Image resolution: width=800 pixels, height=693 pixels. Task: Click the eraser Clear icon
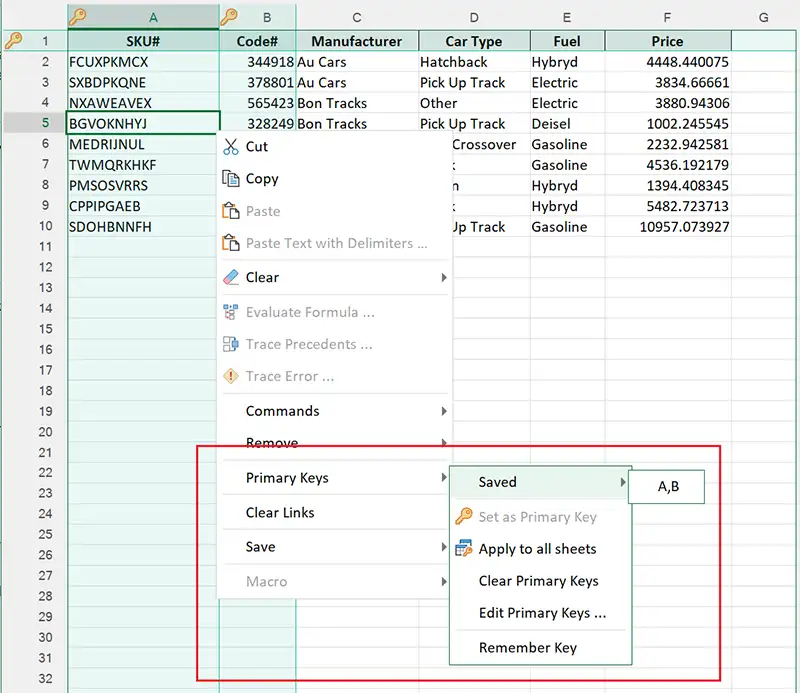tap(231, 277)
